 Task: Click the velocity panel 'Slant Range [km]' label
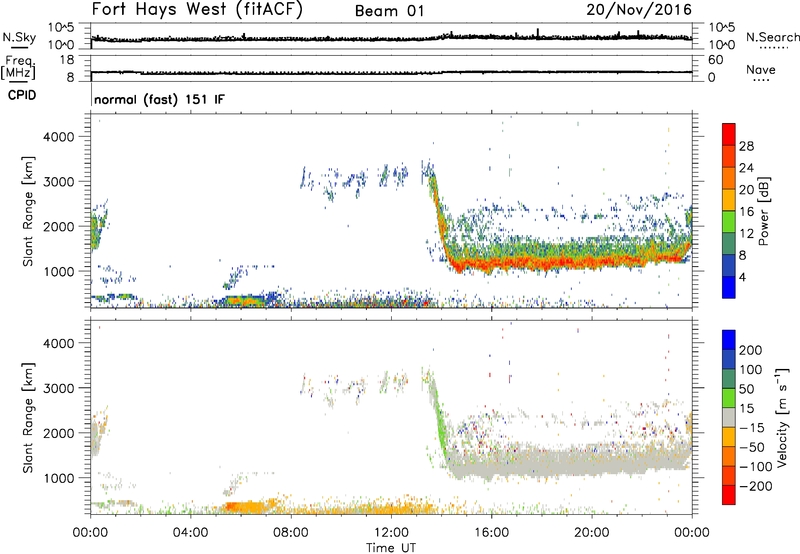(28, 417)
